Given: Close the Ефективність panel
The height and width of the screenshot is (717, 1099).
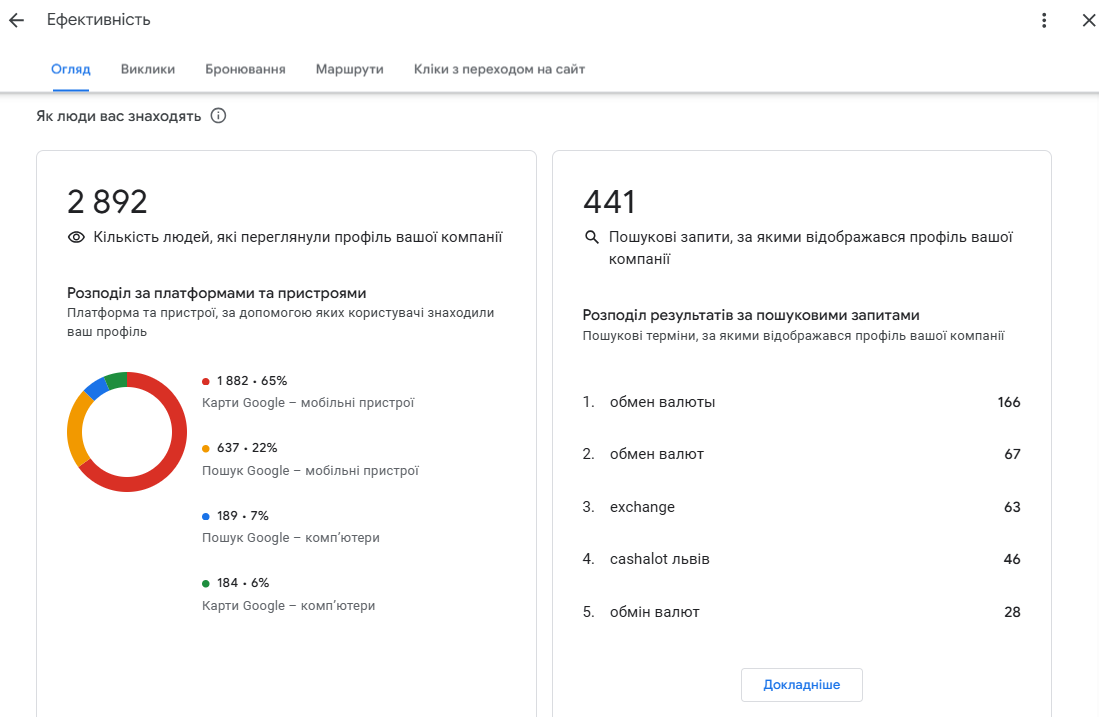Looking at the screenshot, I should [1088, 20].
